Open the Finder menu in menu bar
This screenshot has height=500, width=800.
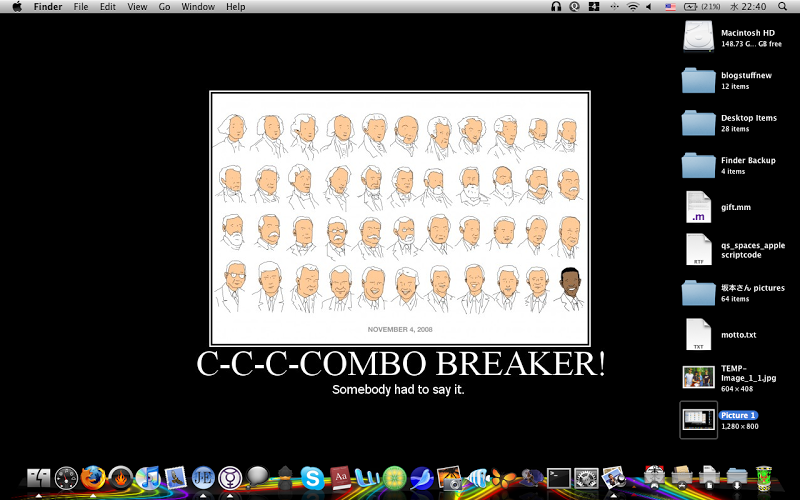pos(48,7)
